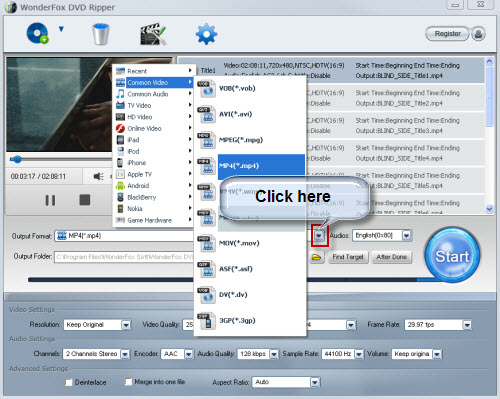Open iPad device category

pyautogui.click(x=153, y=140)
